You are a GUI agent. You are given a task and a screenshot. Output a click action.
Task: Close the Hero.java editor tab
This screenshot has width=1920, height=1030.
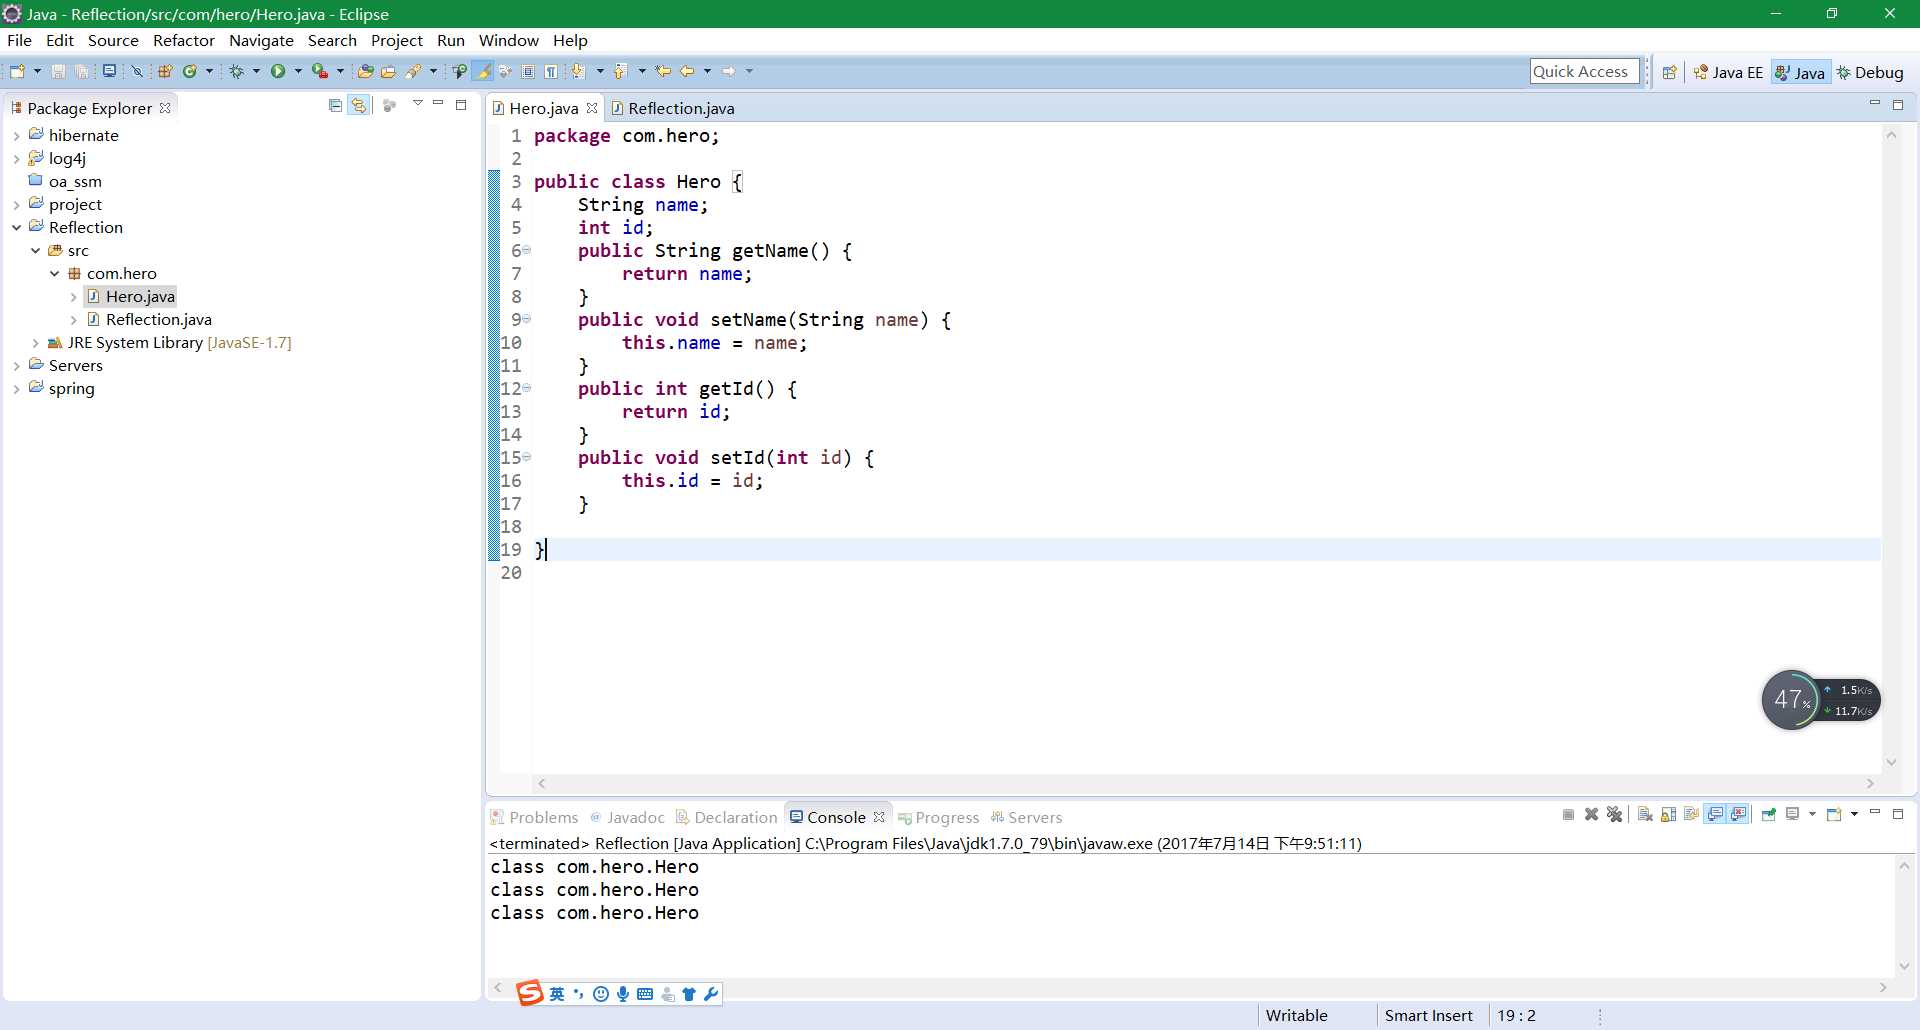592,108
